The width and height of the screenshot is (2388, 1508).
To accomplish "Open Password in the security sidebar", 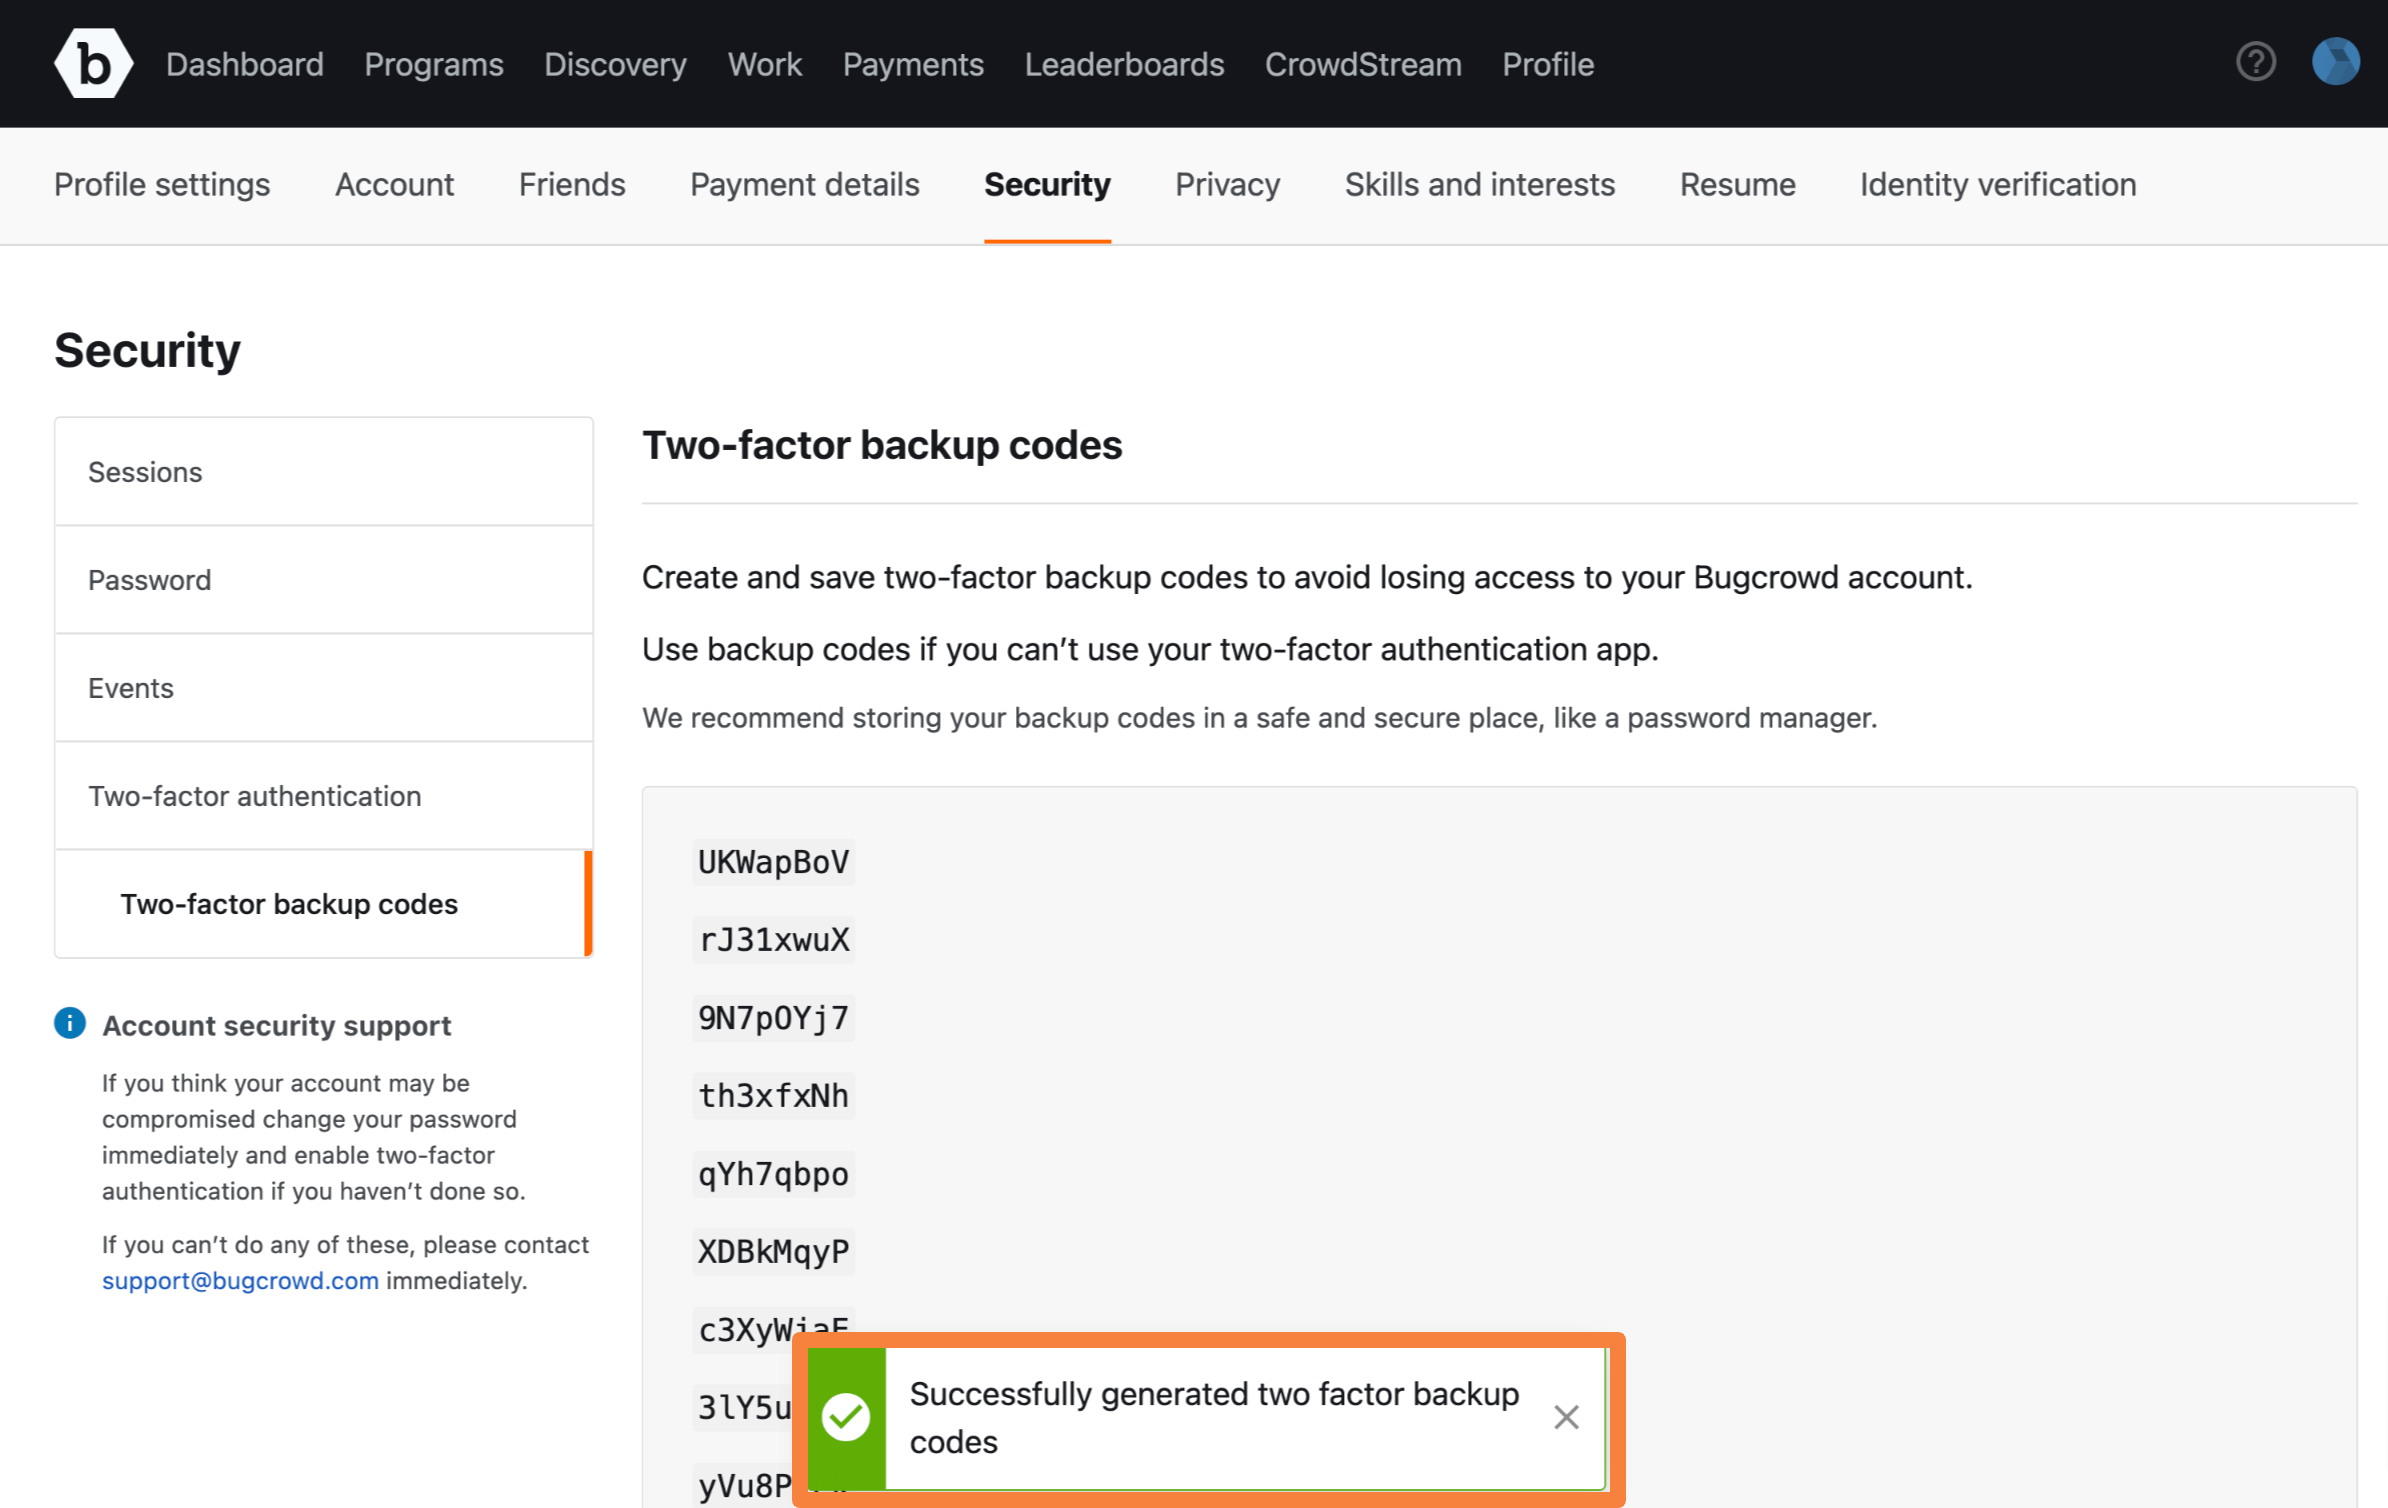I will [324, 580].
